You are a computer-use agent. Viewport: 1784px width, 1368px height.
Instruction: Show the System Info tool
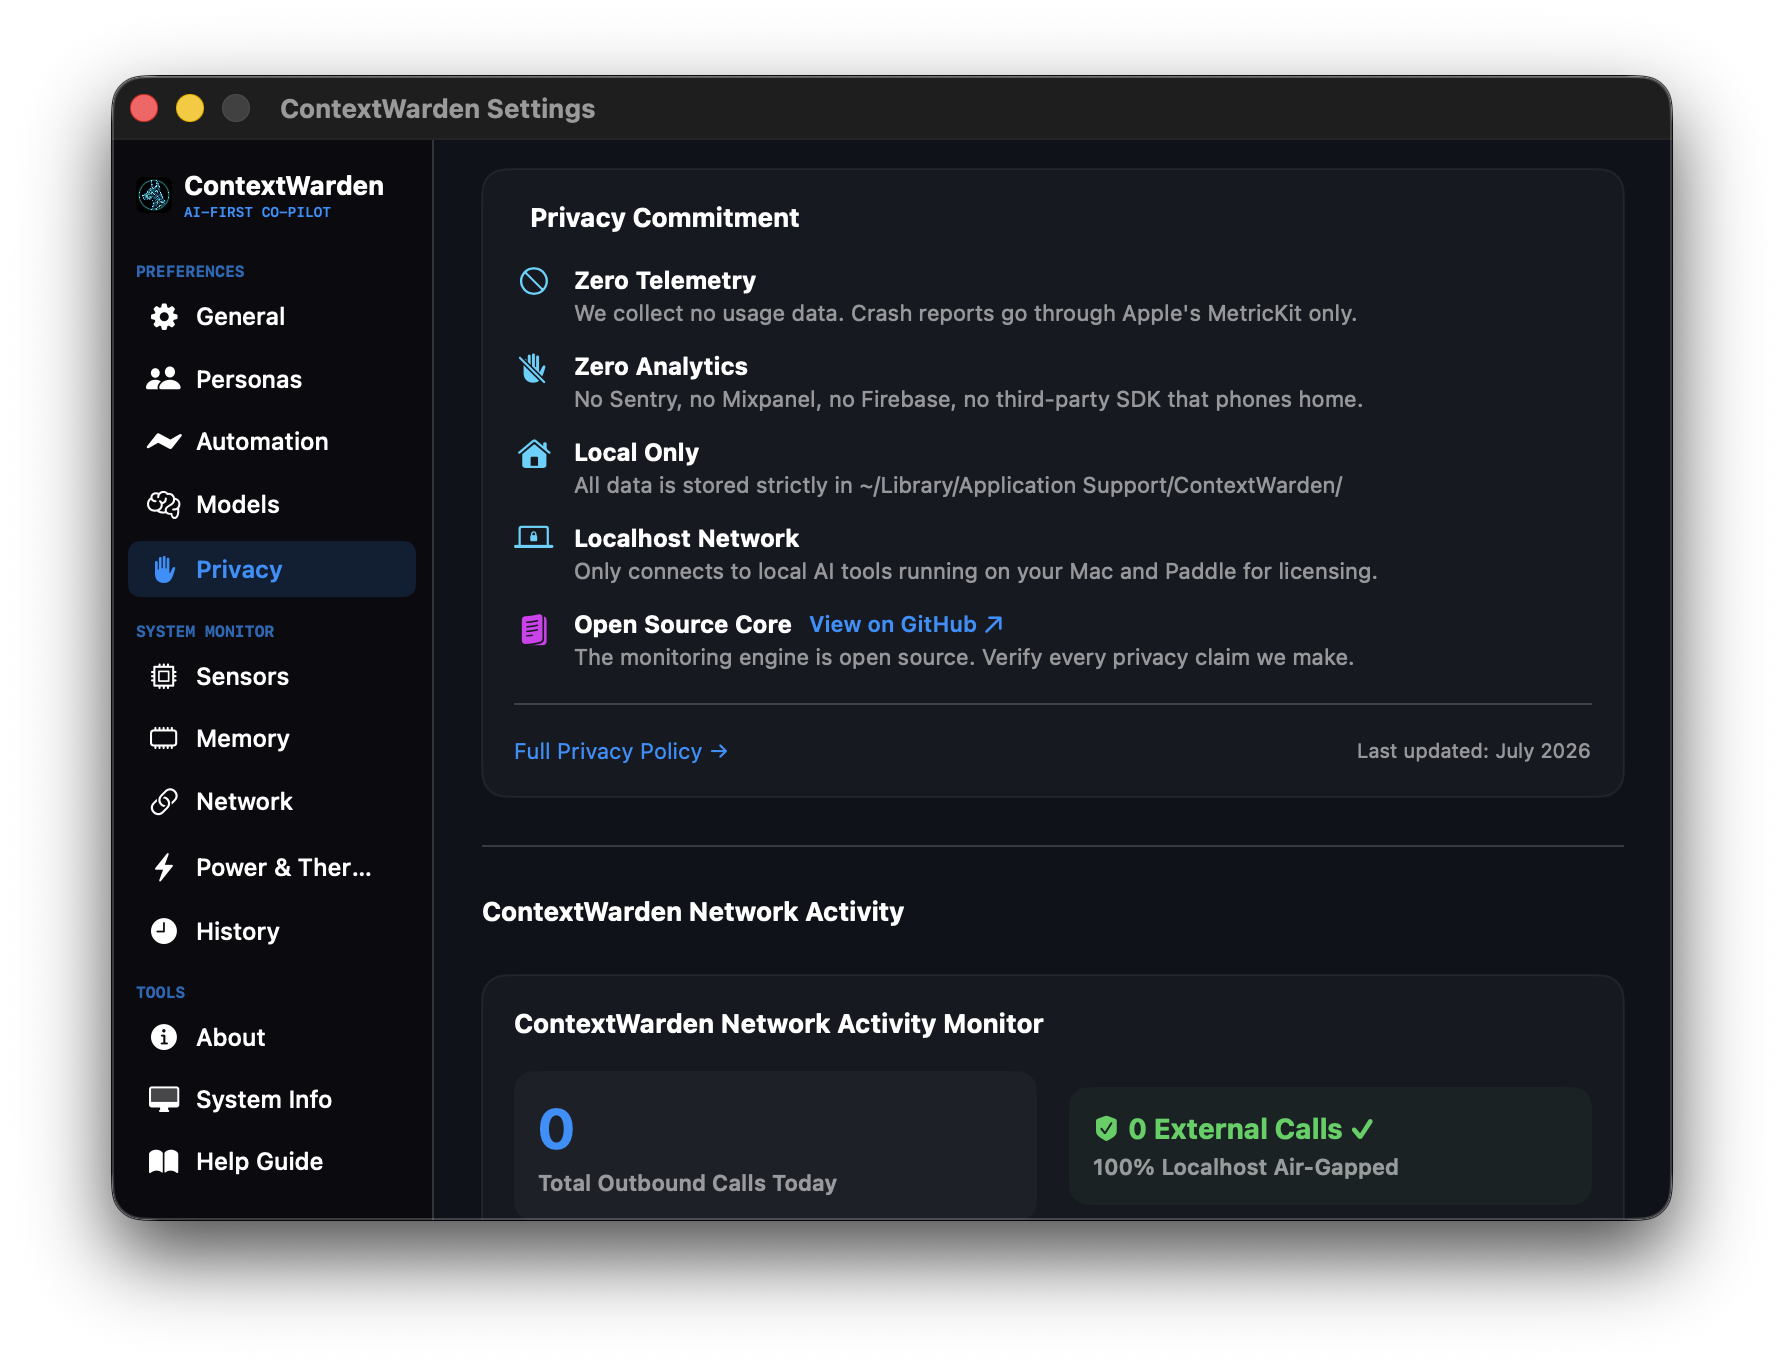click(x=272, y=1099)
